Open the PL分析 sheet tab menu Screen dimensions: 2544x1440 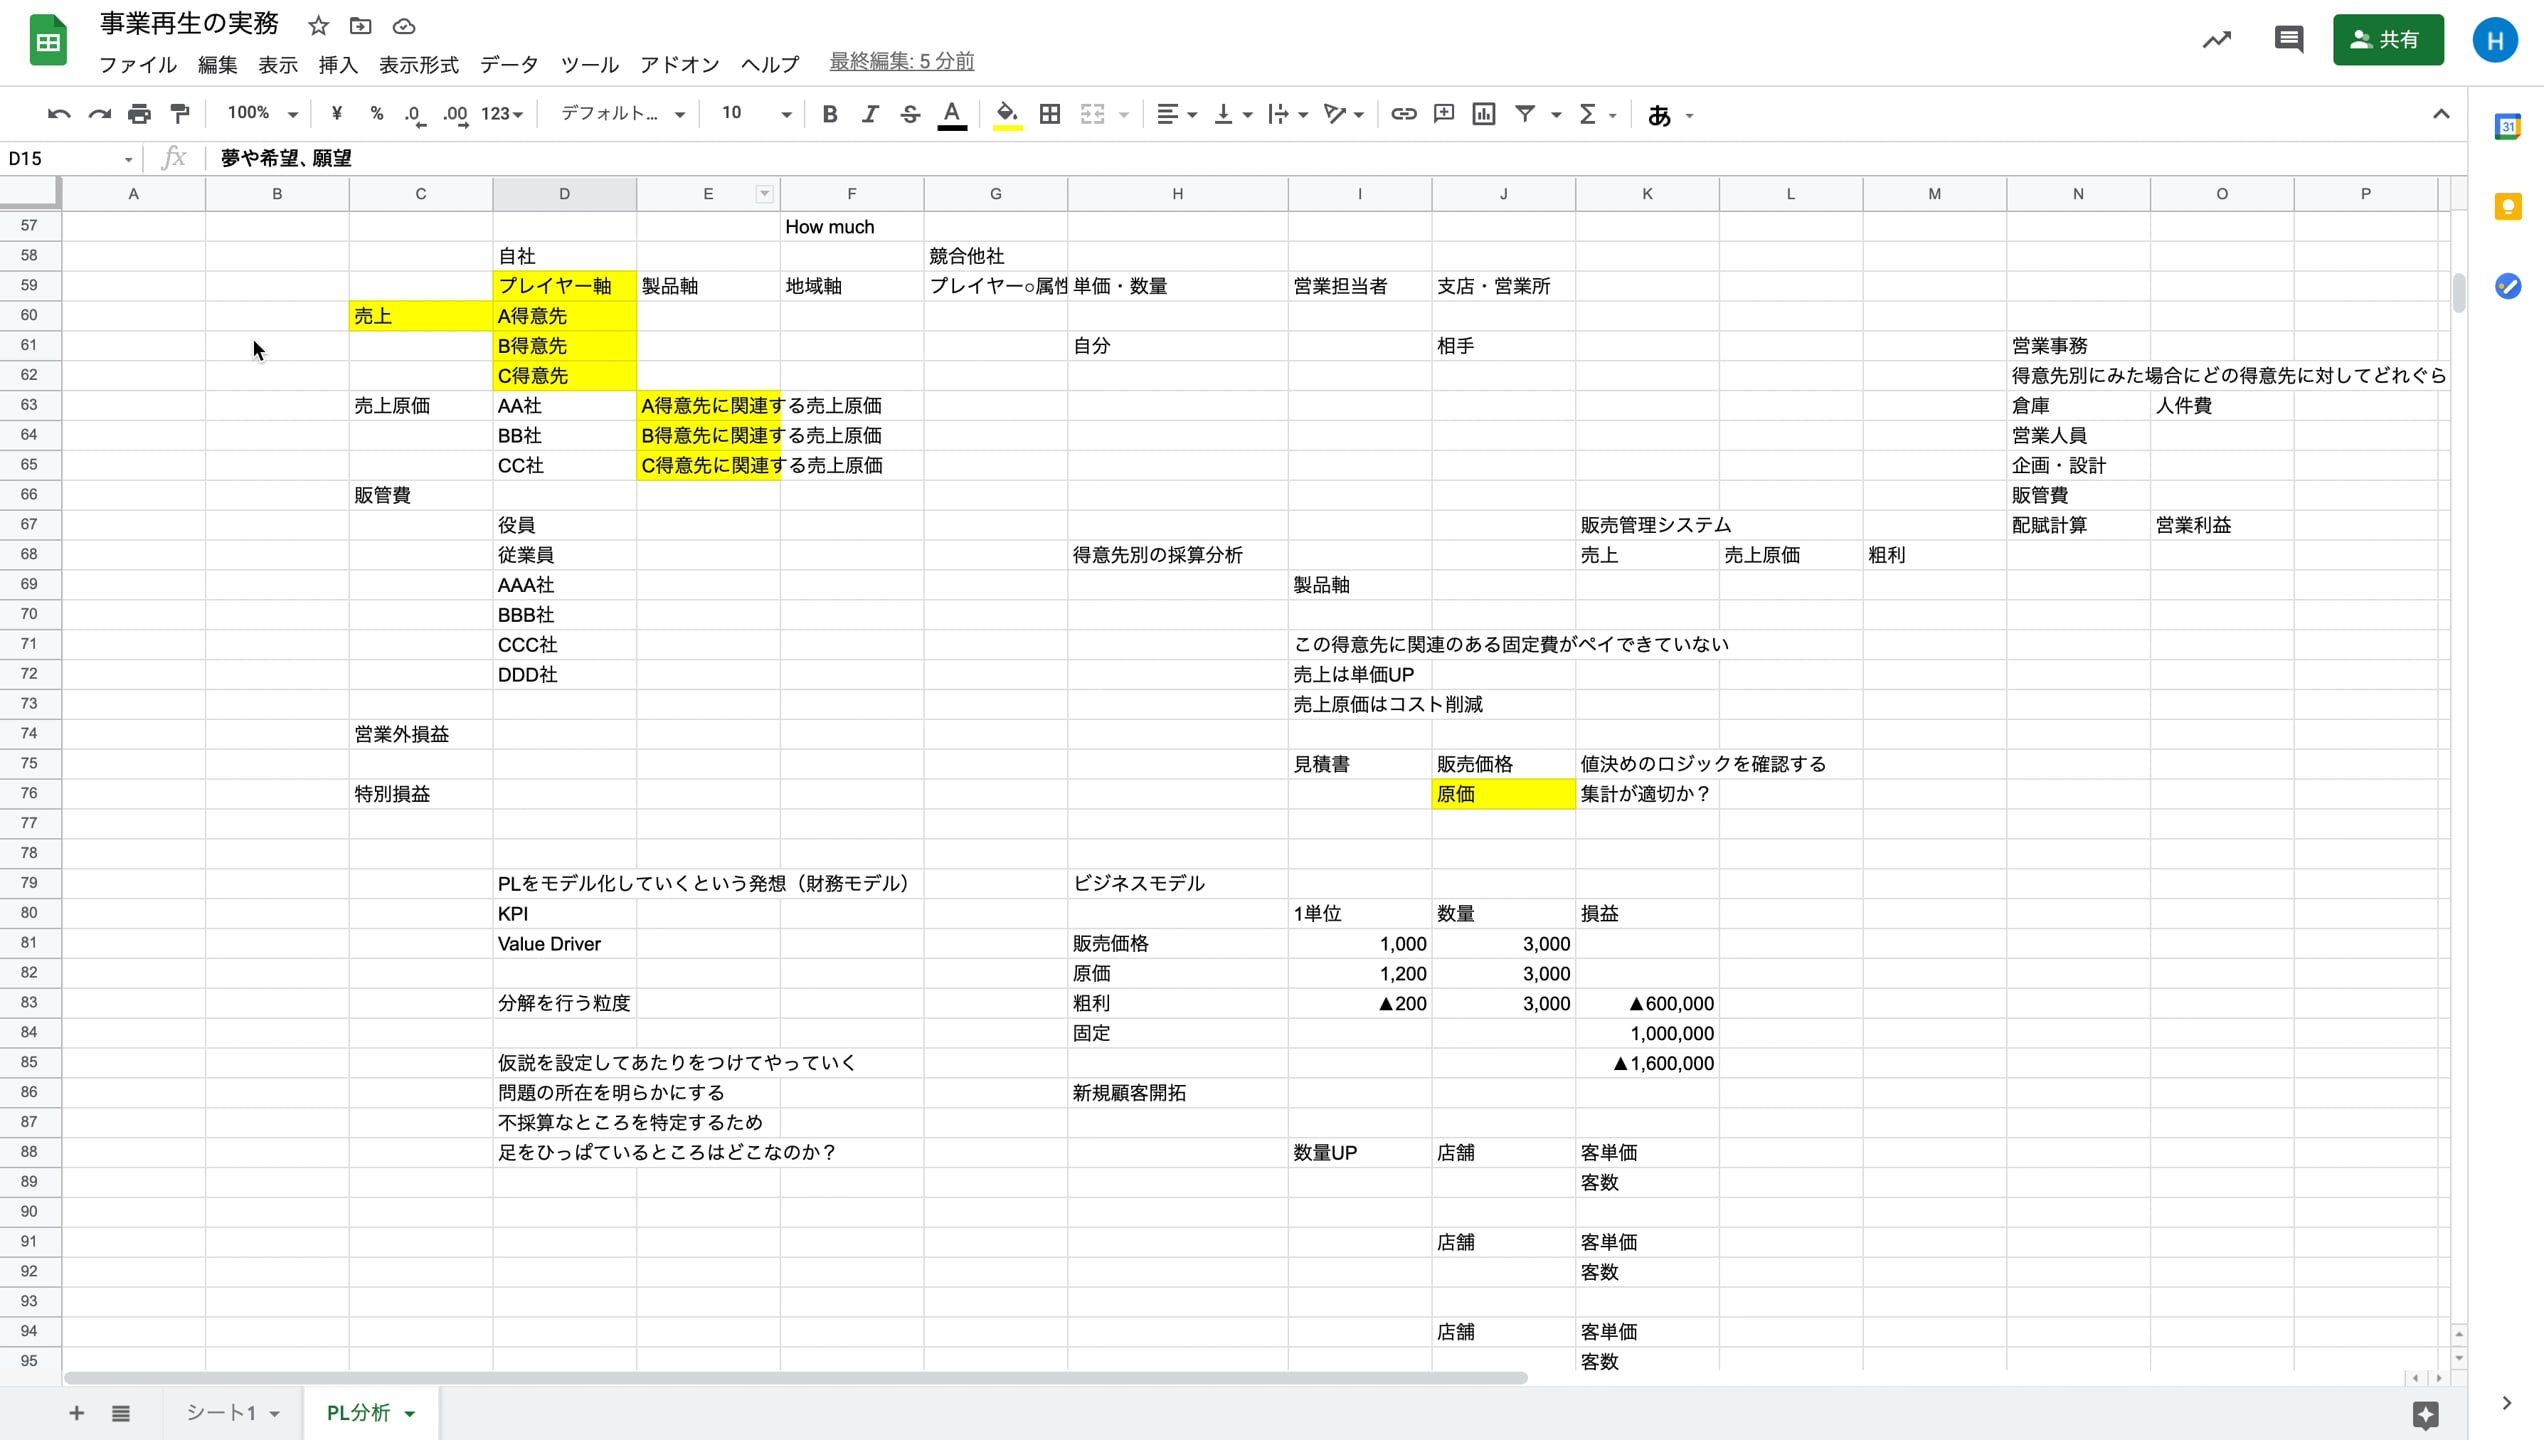pyautogui.click(x=408, y=1413)
